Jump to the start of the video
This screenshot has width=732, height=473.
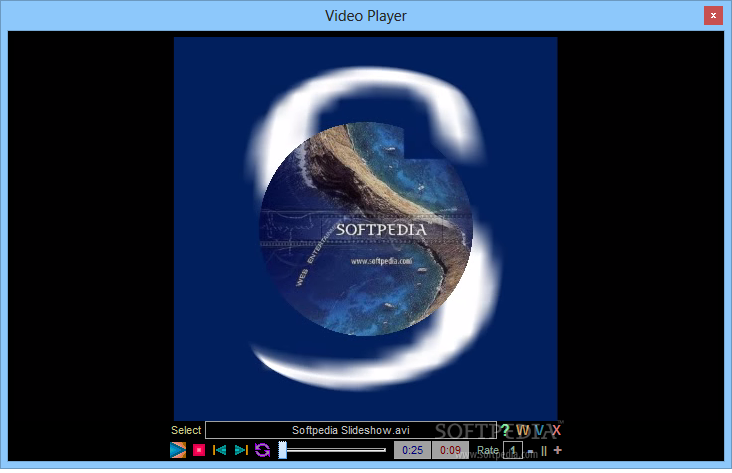click(x=219, y=450)
